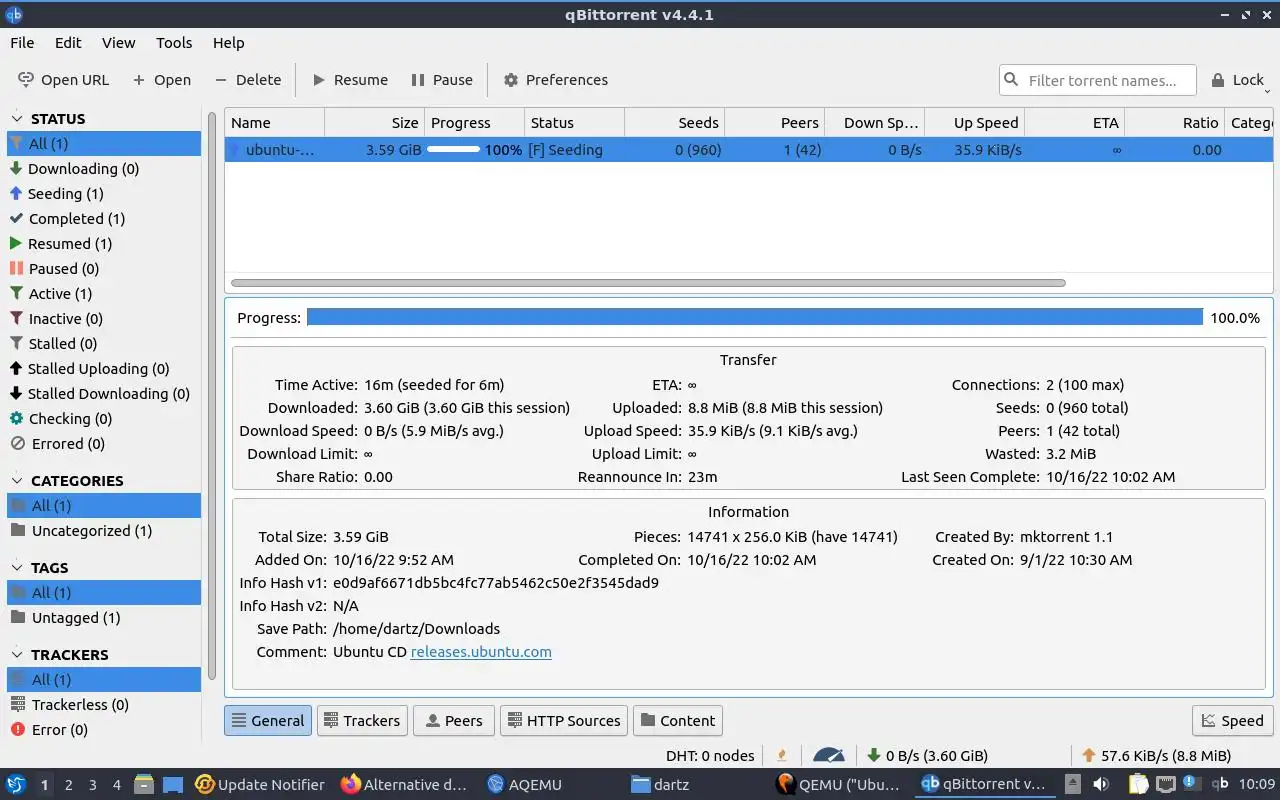Switch to the Trackers tab
Viewport: 1280px width, 800px height.
[362, 721]
